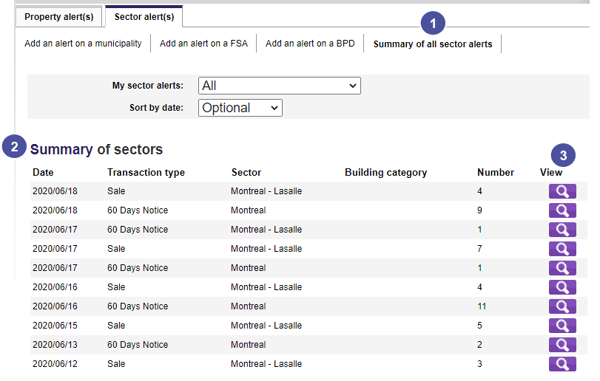This screenshot has height=381, width=600.
Task: Click the 2020/06/15 date cell
Action: pyautogui.click(x=55, y=326)
